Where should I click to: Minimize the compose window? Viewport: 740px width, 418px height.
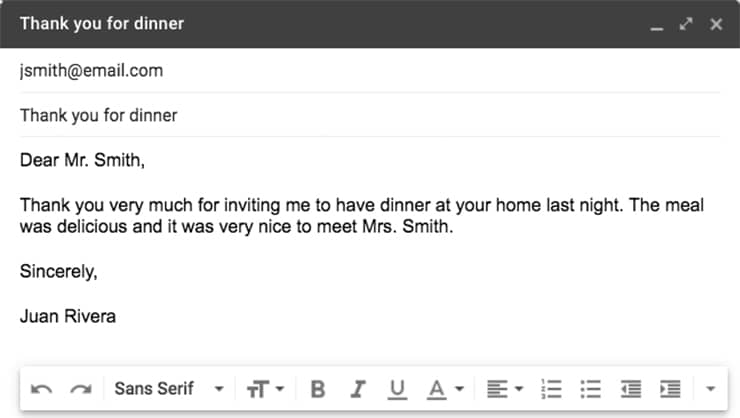(x=656, y=25)
